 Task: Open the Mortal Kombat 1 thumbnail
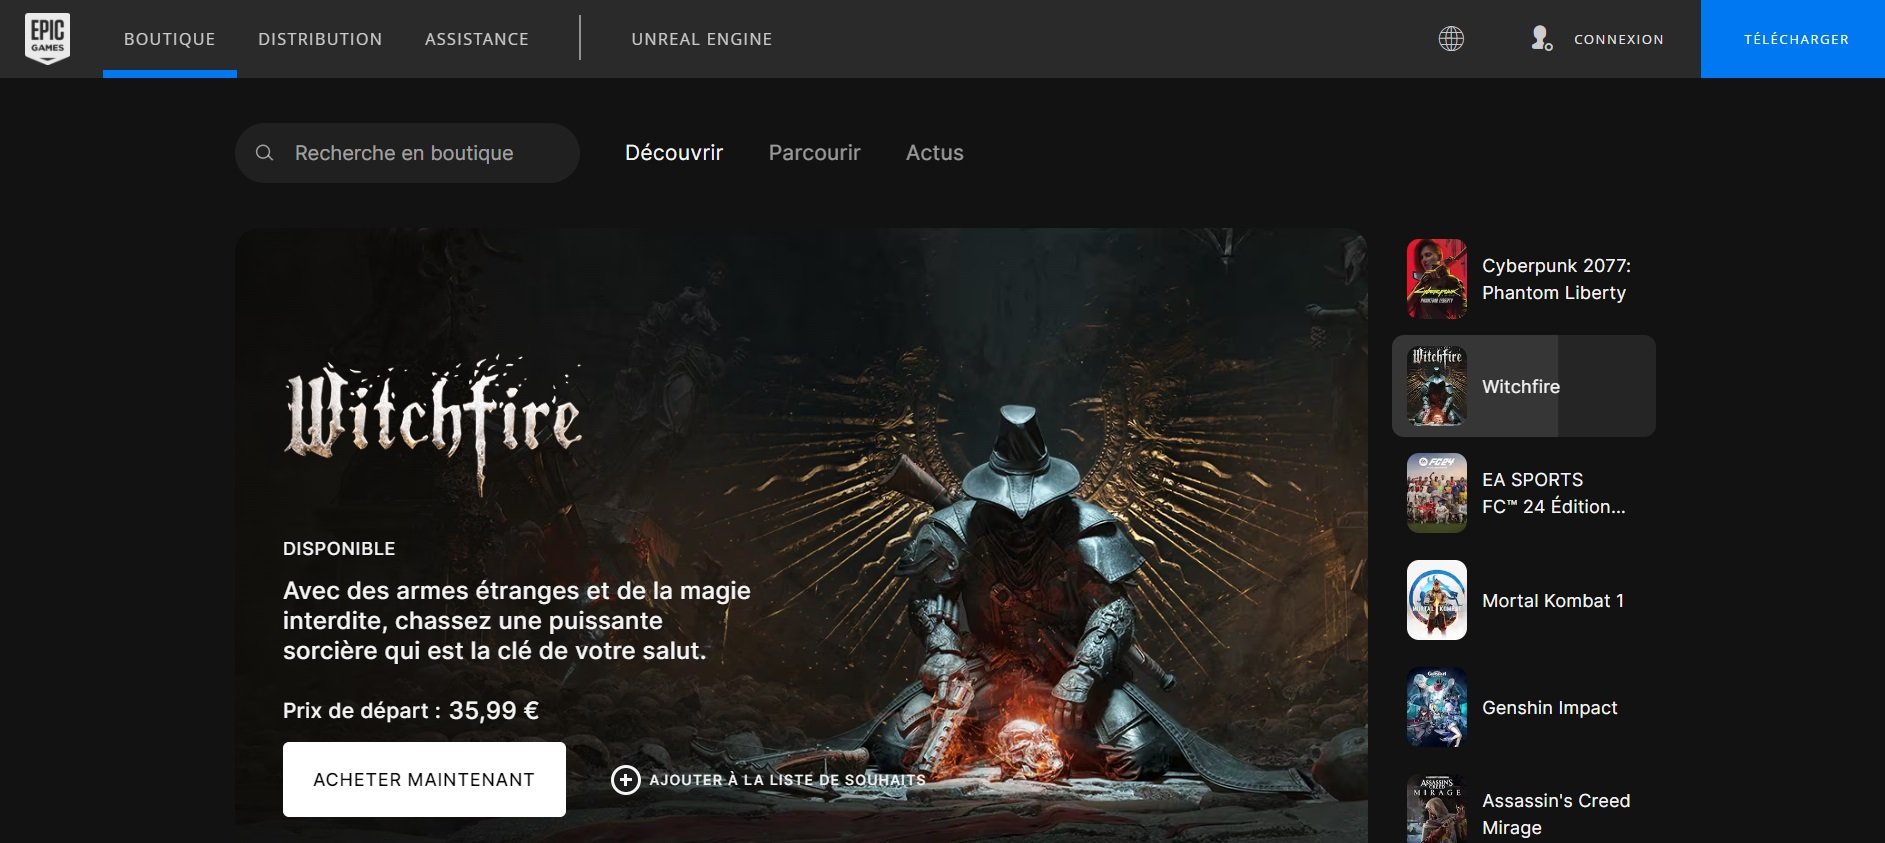point(1437,600)
